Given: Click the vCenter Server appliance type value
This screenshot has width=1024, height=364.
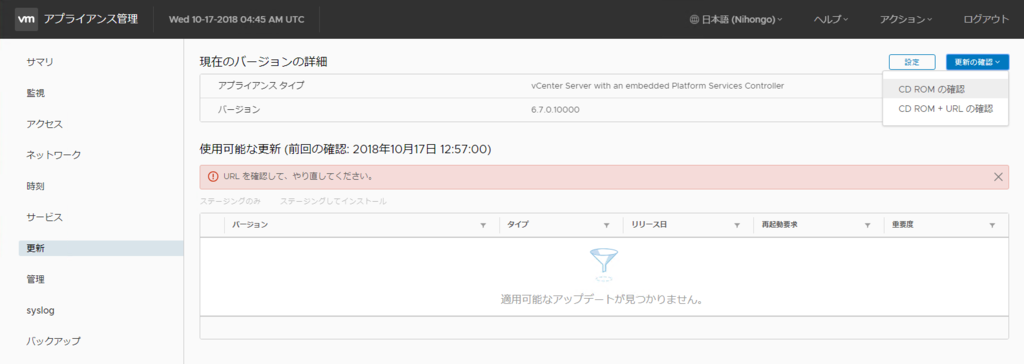Looking at the screenshot, I should coord(658,86).
